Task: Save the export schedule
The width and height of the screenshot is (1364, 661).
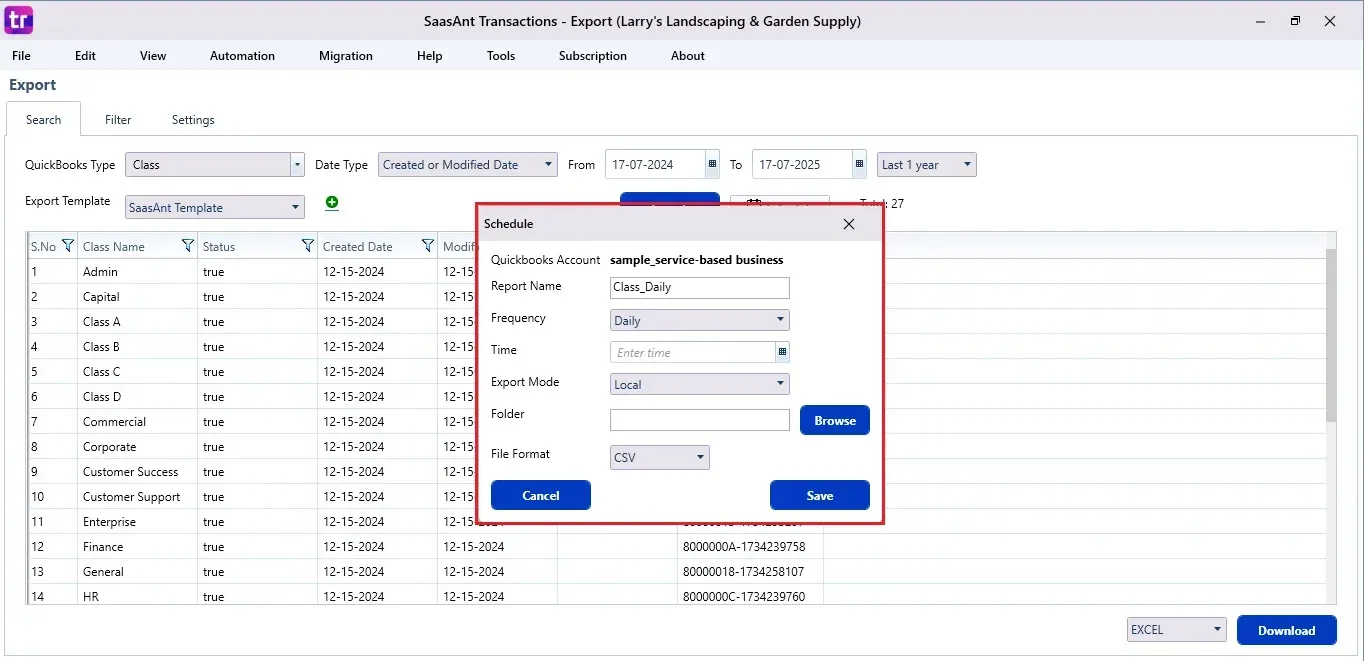Action: (820, 495)
